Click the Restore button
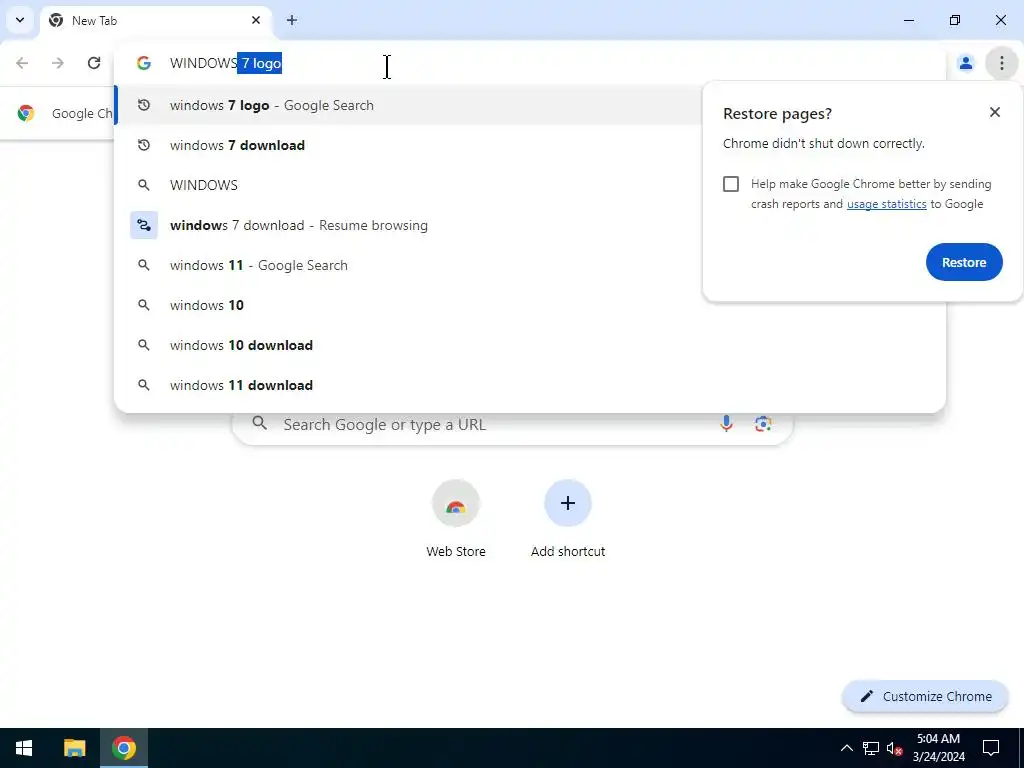The height and width of the screenshot is (768, 1024). coord(964,262)
